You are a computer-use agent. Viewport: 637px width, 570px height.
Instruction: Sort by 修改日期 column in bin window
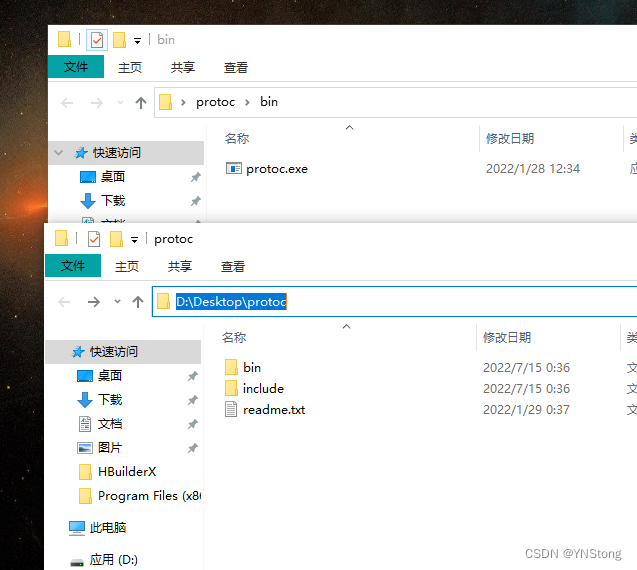coord(510,139)
